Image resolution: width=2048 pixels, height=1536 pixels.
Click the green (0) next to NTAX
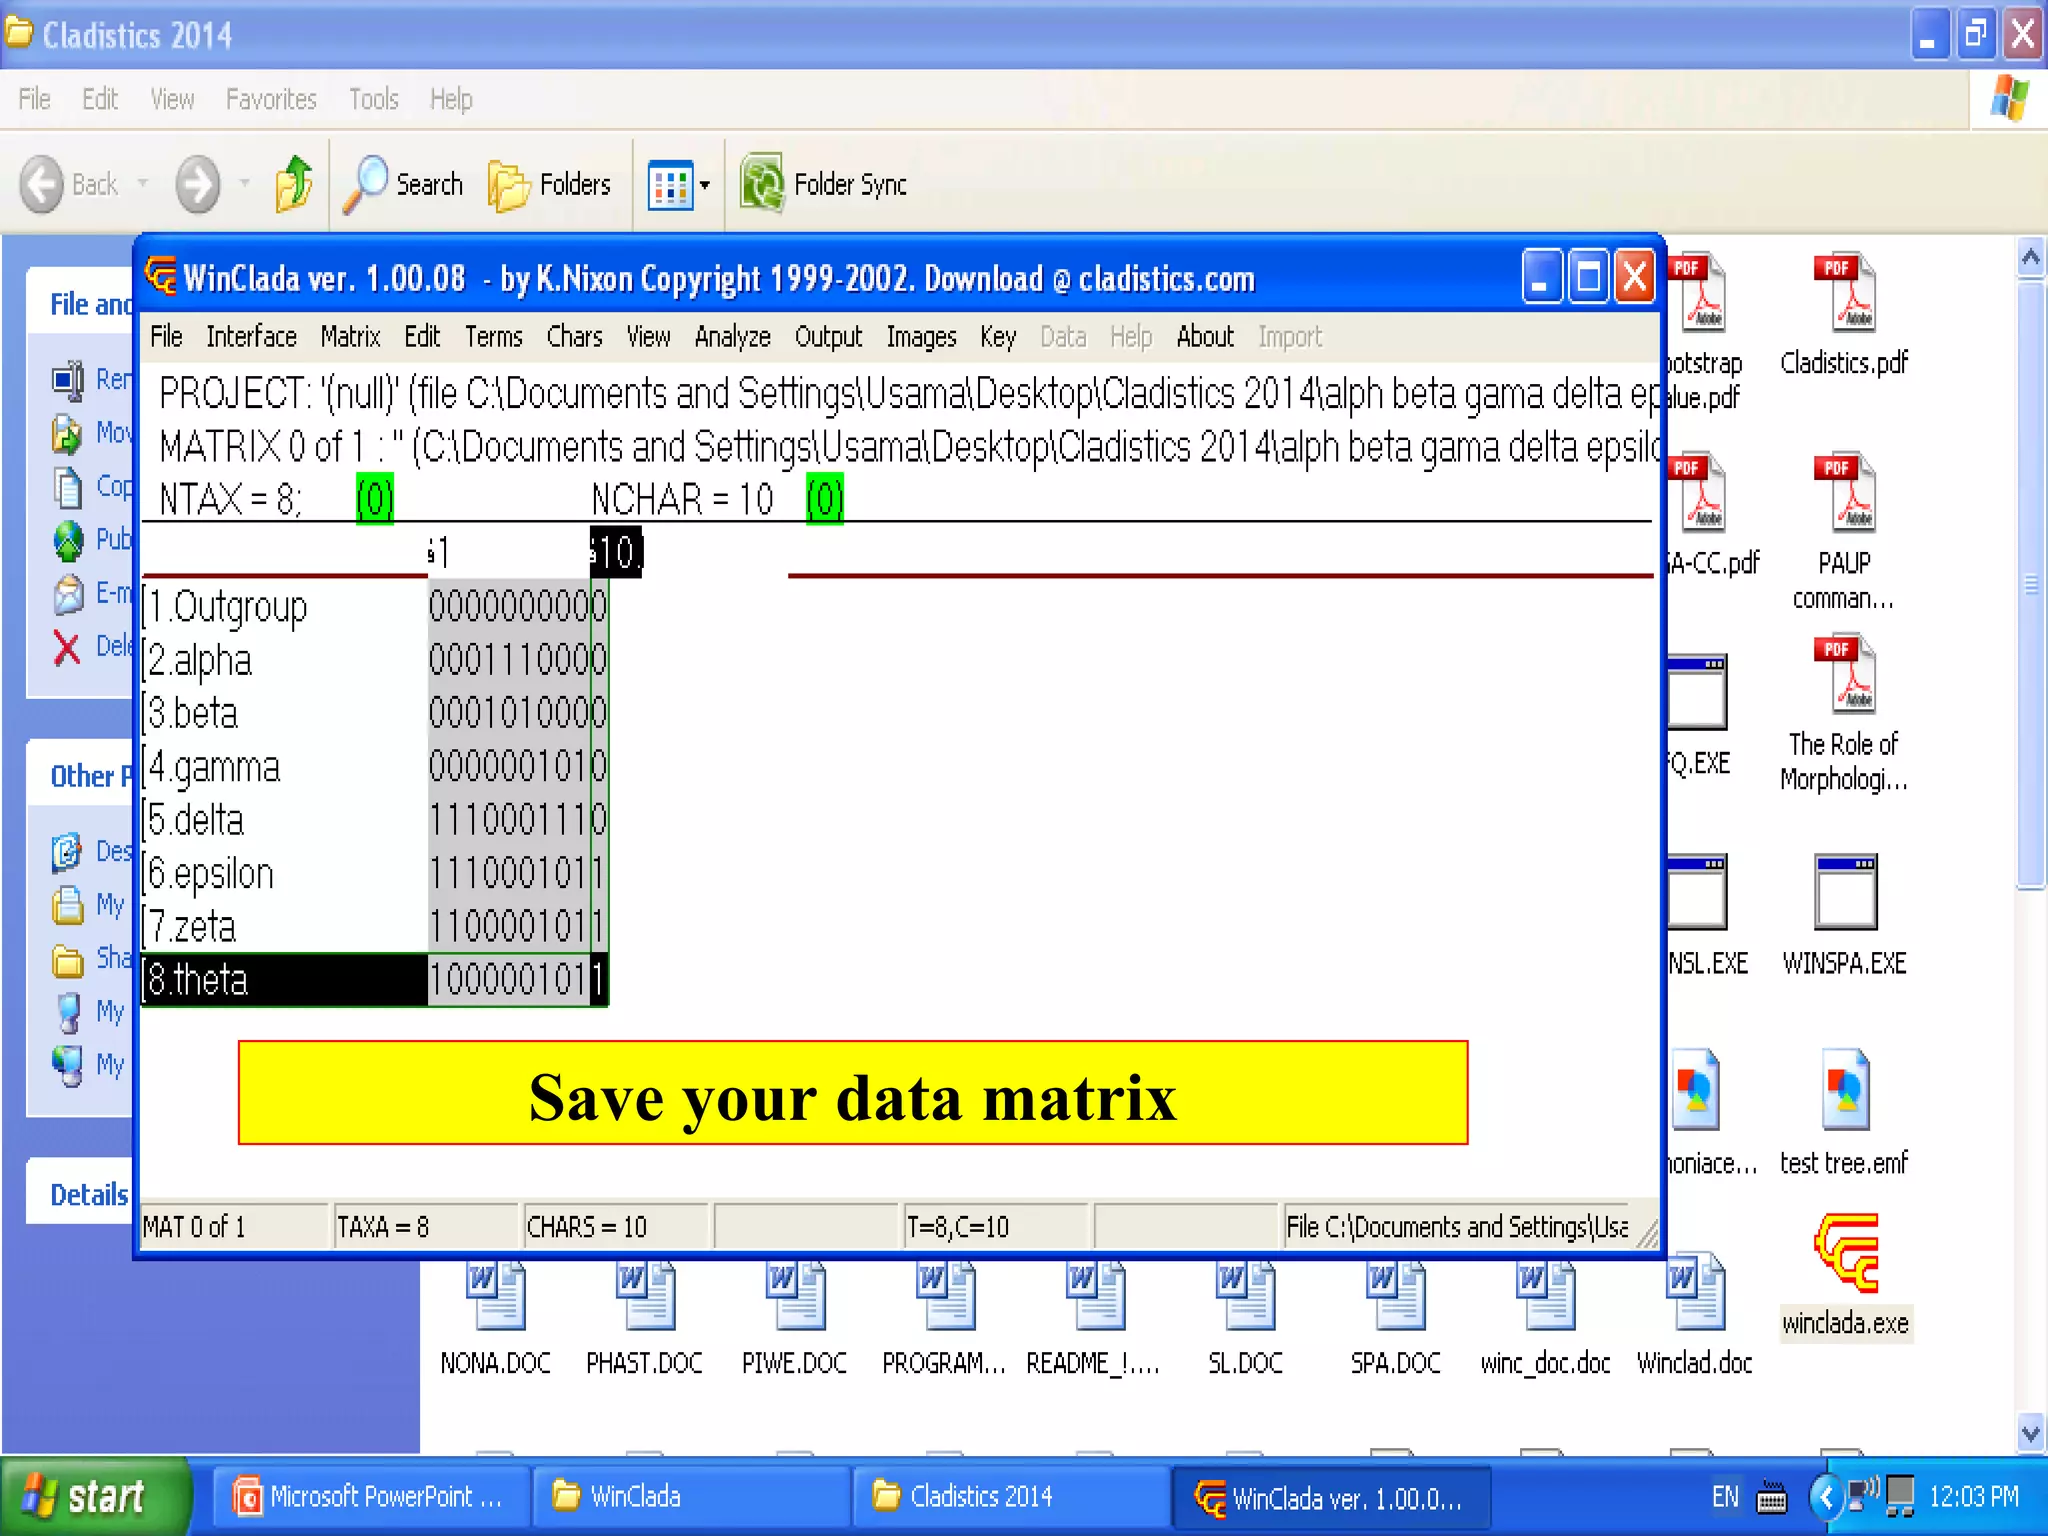(375, 498)
